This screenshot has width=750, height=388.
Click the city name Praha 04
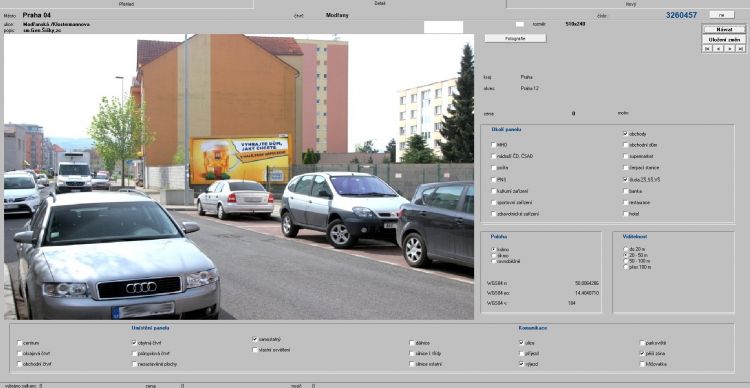tap(36, 15)
